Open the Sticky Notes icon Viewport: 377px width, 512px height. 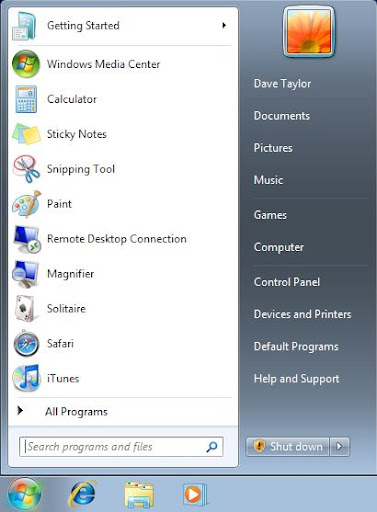(26, 134)
